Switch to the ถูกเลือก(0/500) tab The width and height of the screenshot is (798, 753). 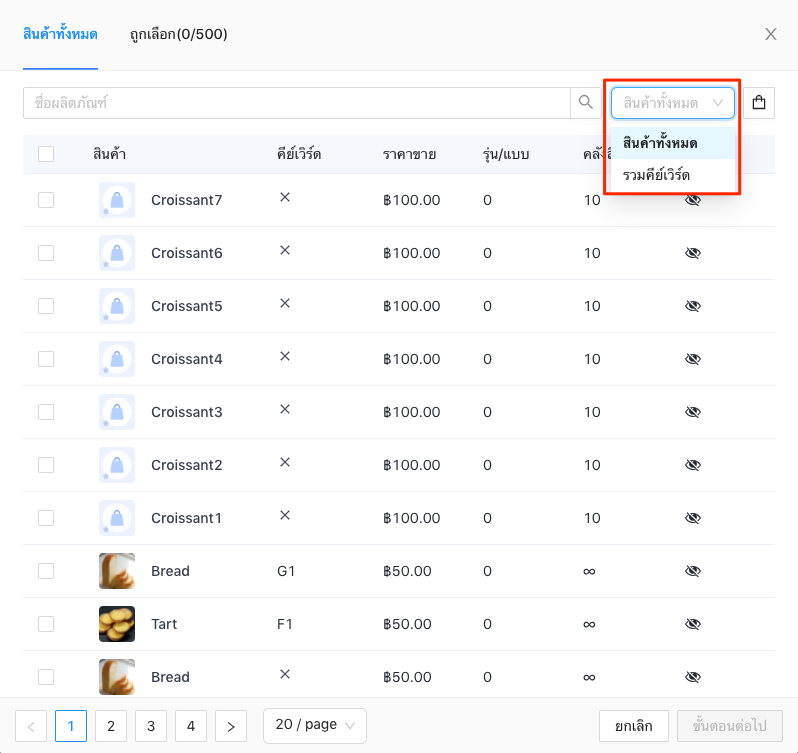[x=179, y=35]
